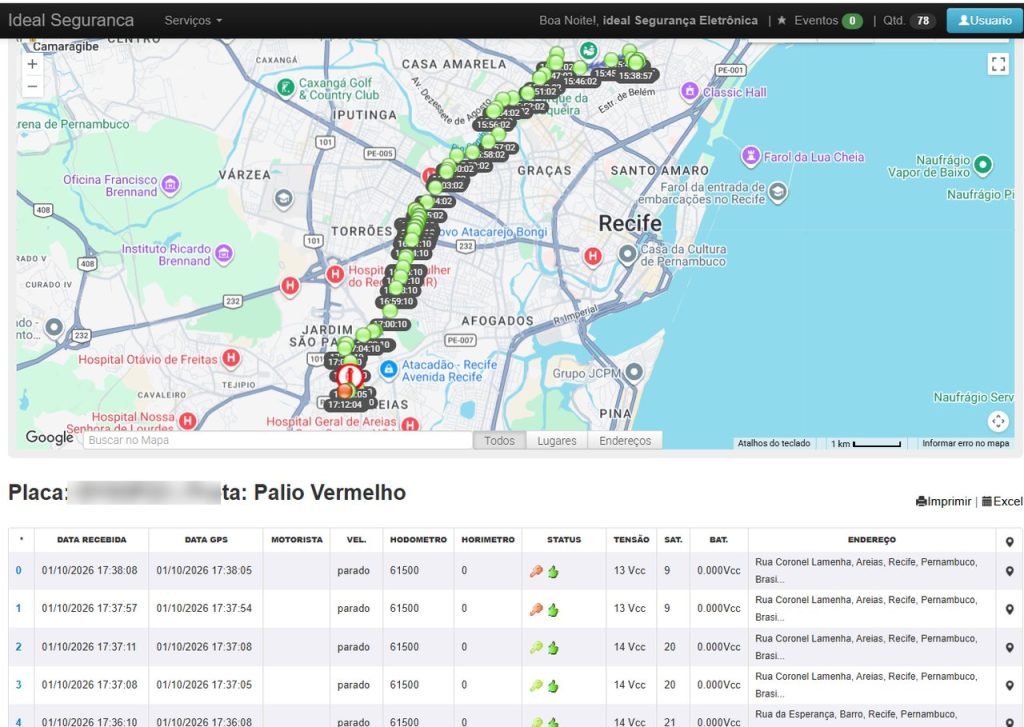Zoom in on the map
Screen dimensions: 1024x727
point(32,64)
